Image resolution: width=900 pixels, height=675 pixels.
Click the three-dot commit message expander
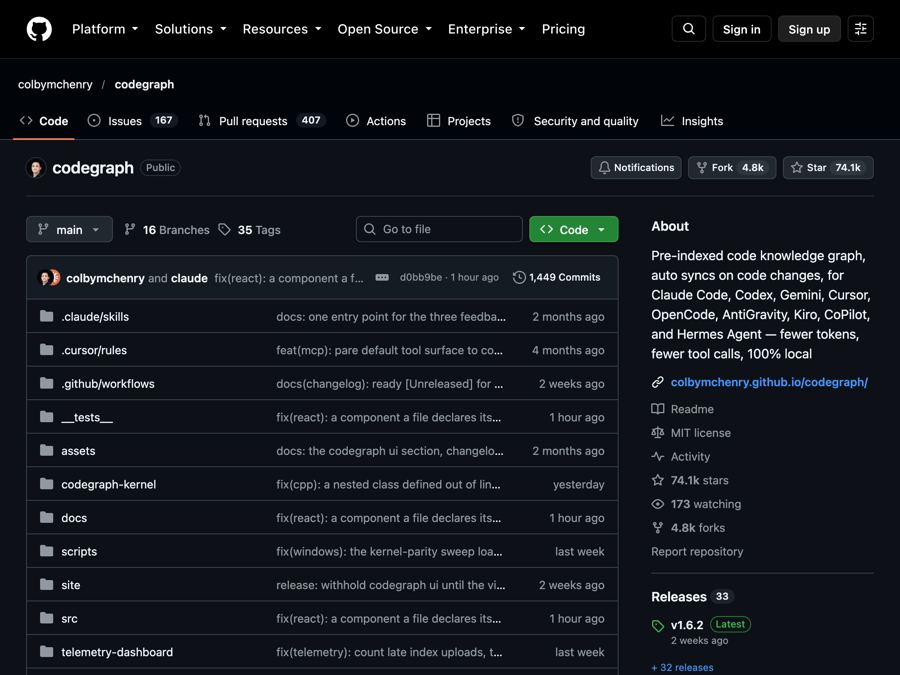[382, 278]
